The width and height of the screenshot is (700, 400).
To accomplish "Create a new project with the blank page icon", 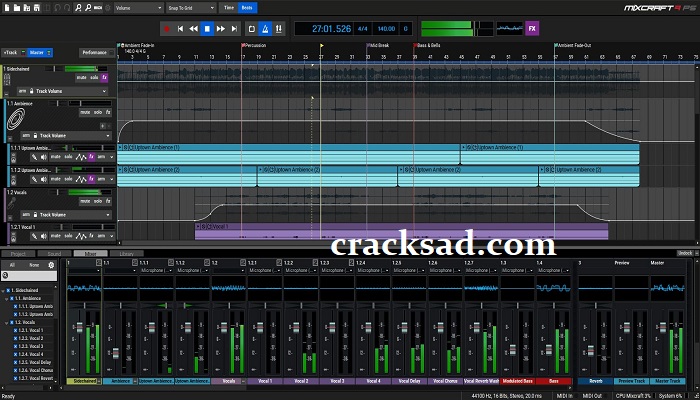I will tap(7, 8).
